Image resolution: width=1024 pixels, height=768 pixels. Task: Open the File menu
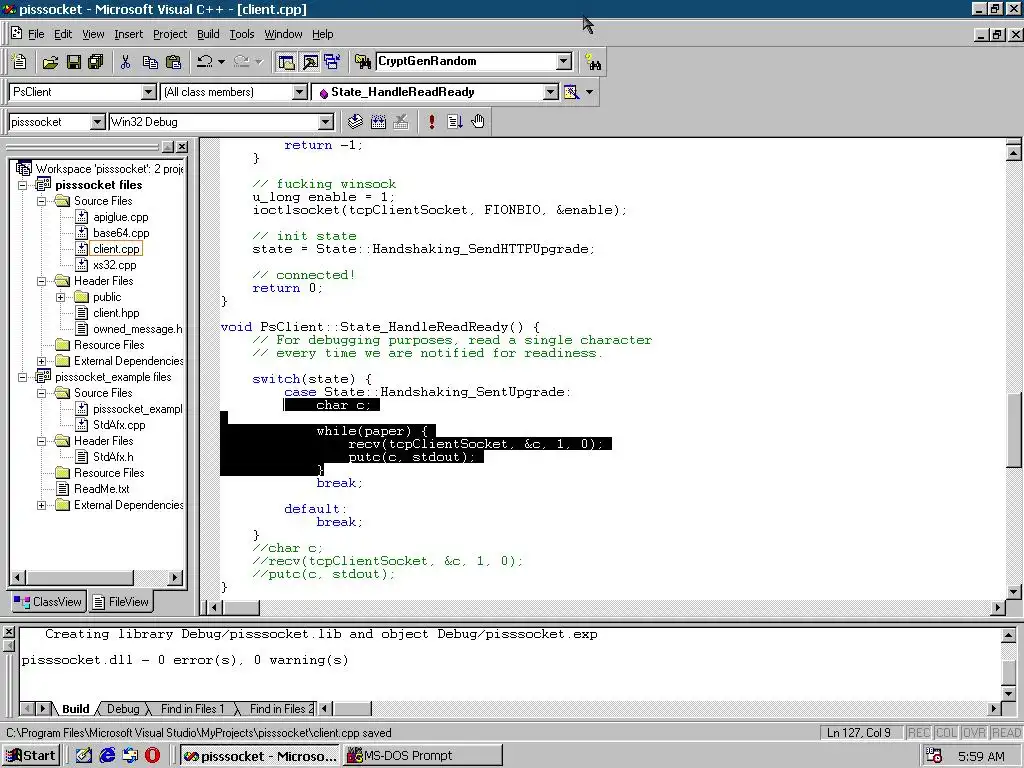click(x=36, y=34)
